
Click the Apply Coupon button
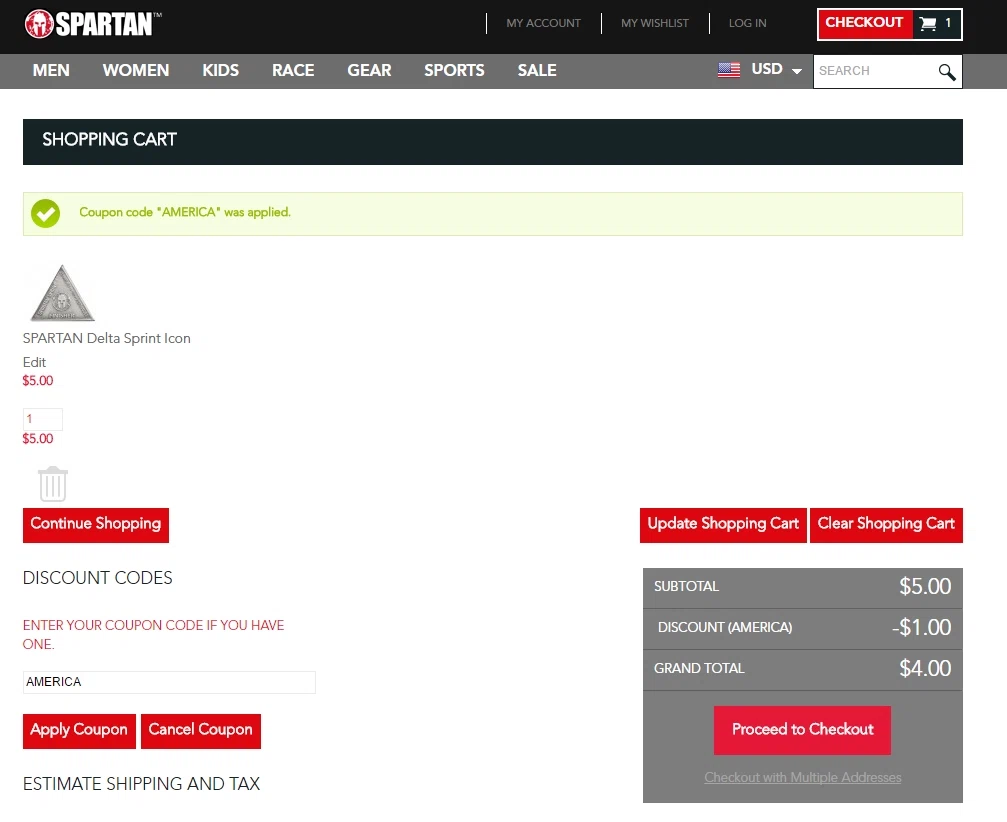[x=79, y=731]
